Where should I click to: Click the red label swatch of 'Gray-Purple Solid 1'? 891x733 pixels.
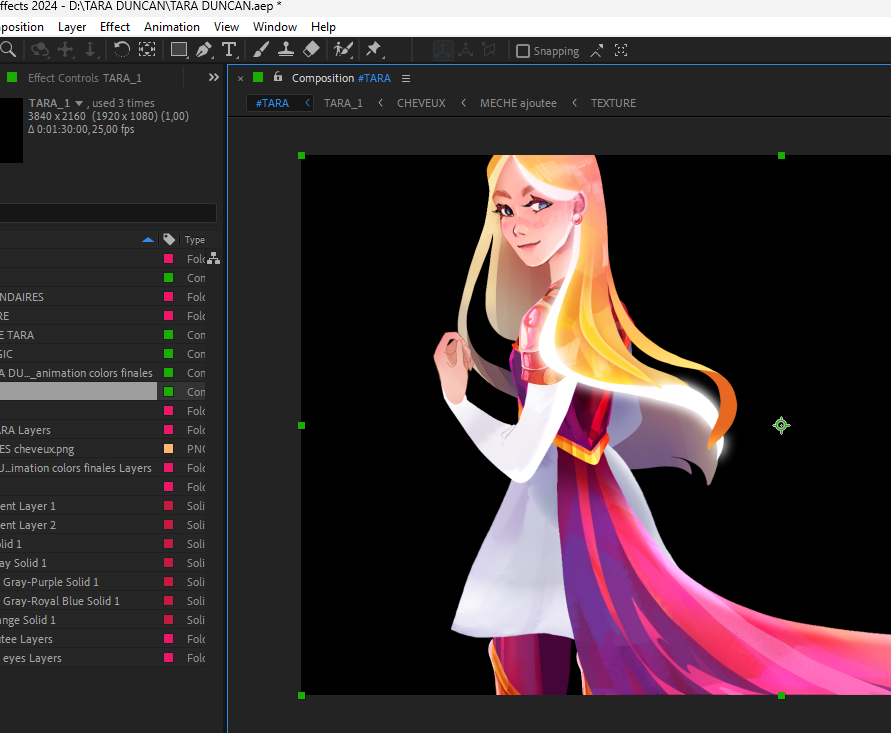point(168,582)
